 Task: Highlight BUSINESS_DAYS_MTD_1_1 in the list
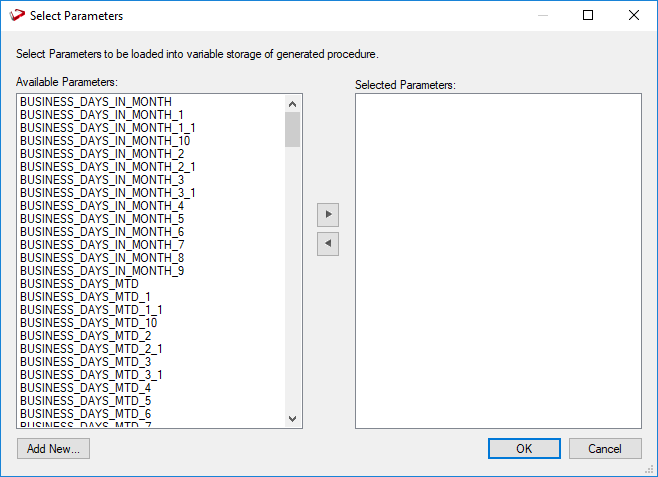(x=91, y=310)
